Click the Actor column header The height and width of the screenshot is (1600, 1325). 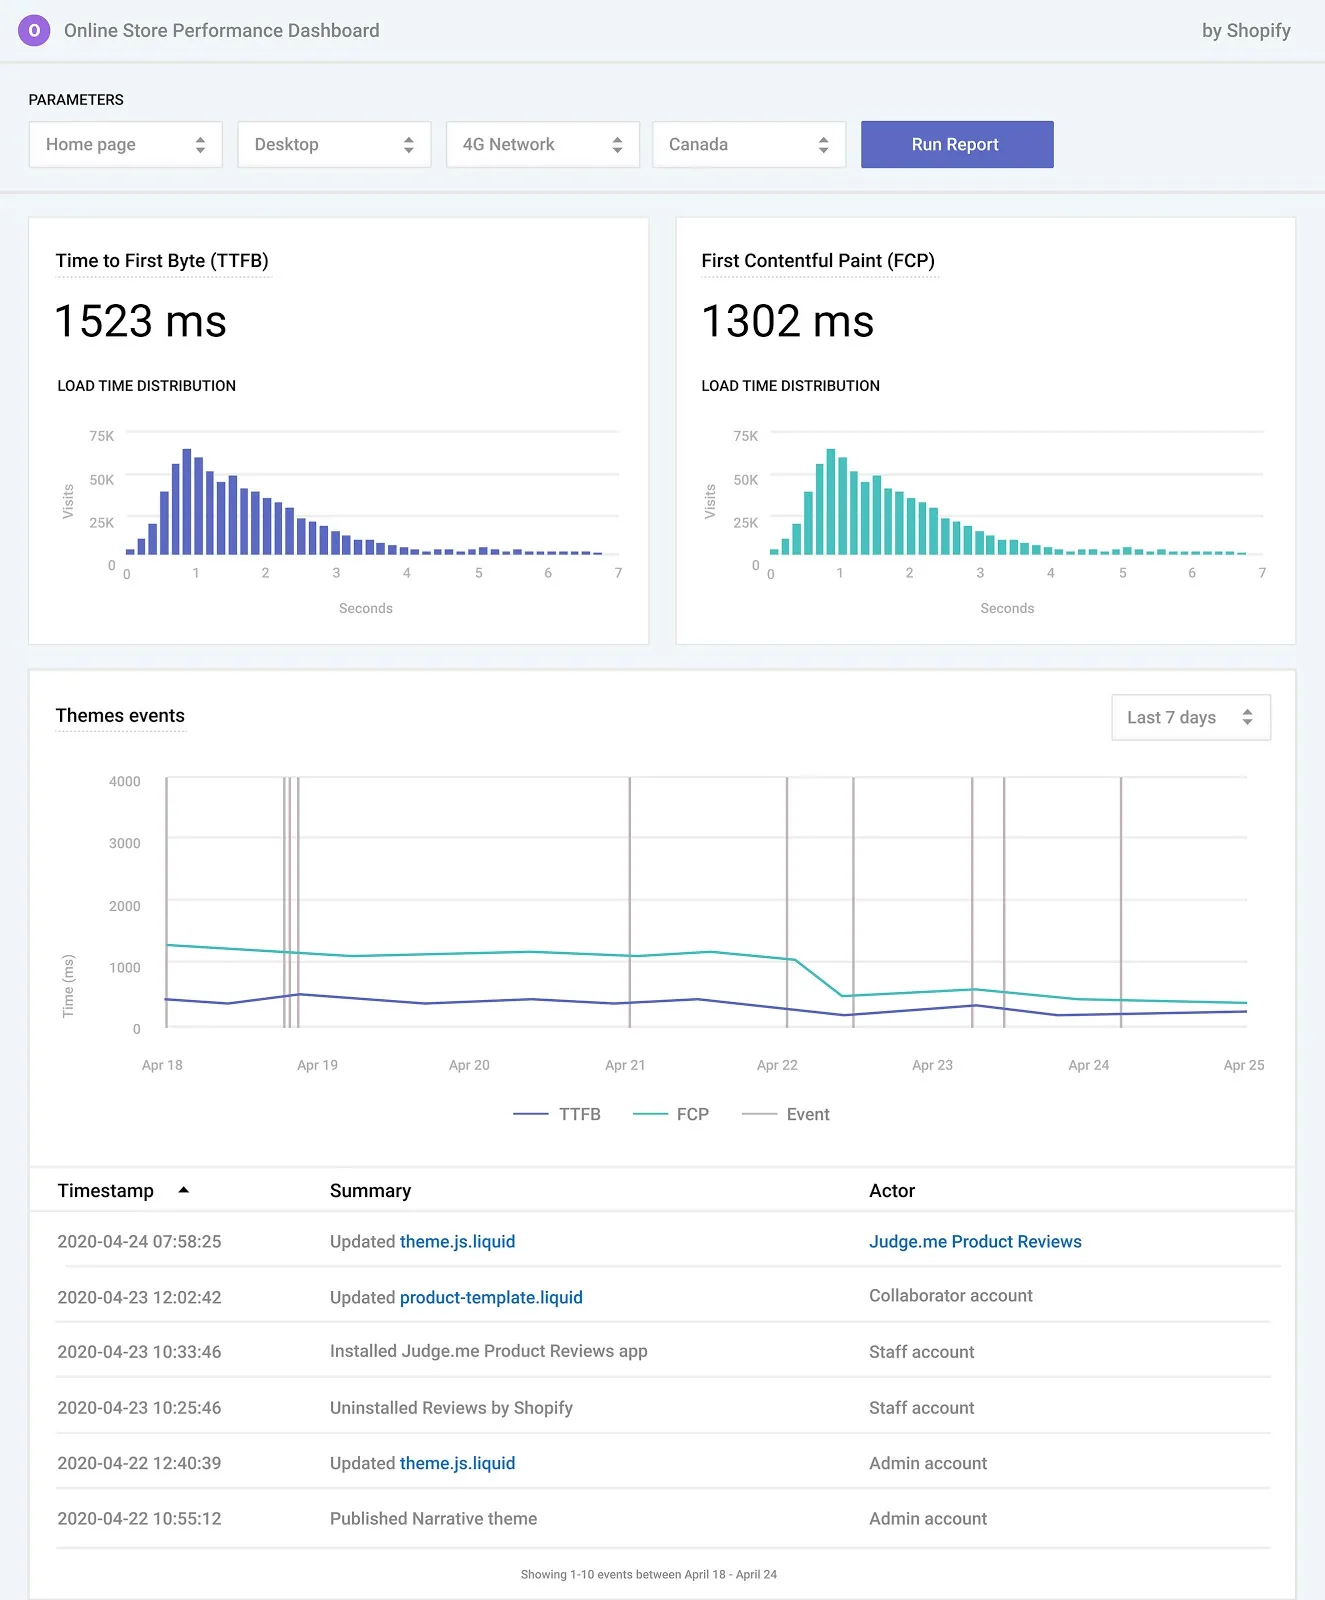892,1190
